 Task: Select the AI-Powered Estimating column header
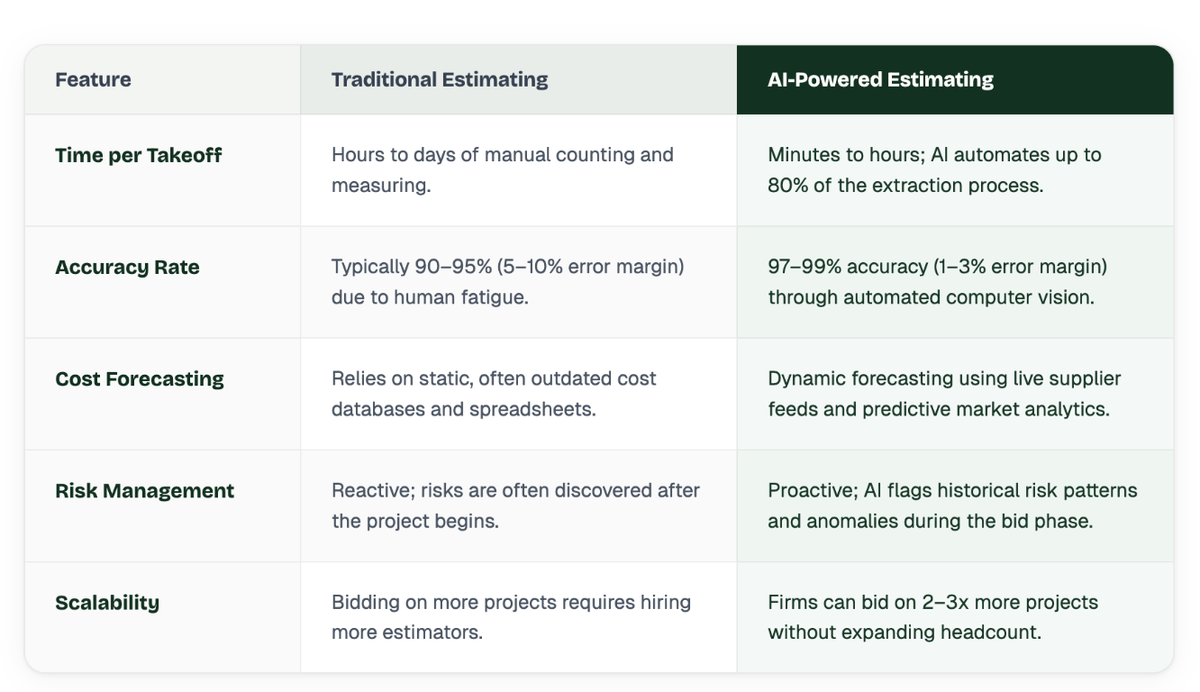[x=881, y=79]
